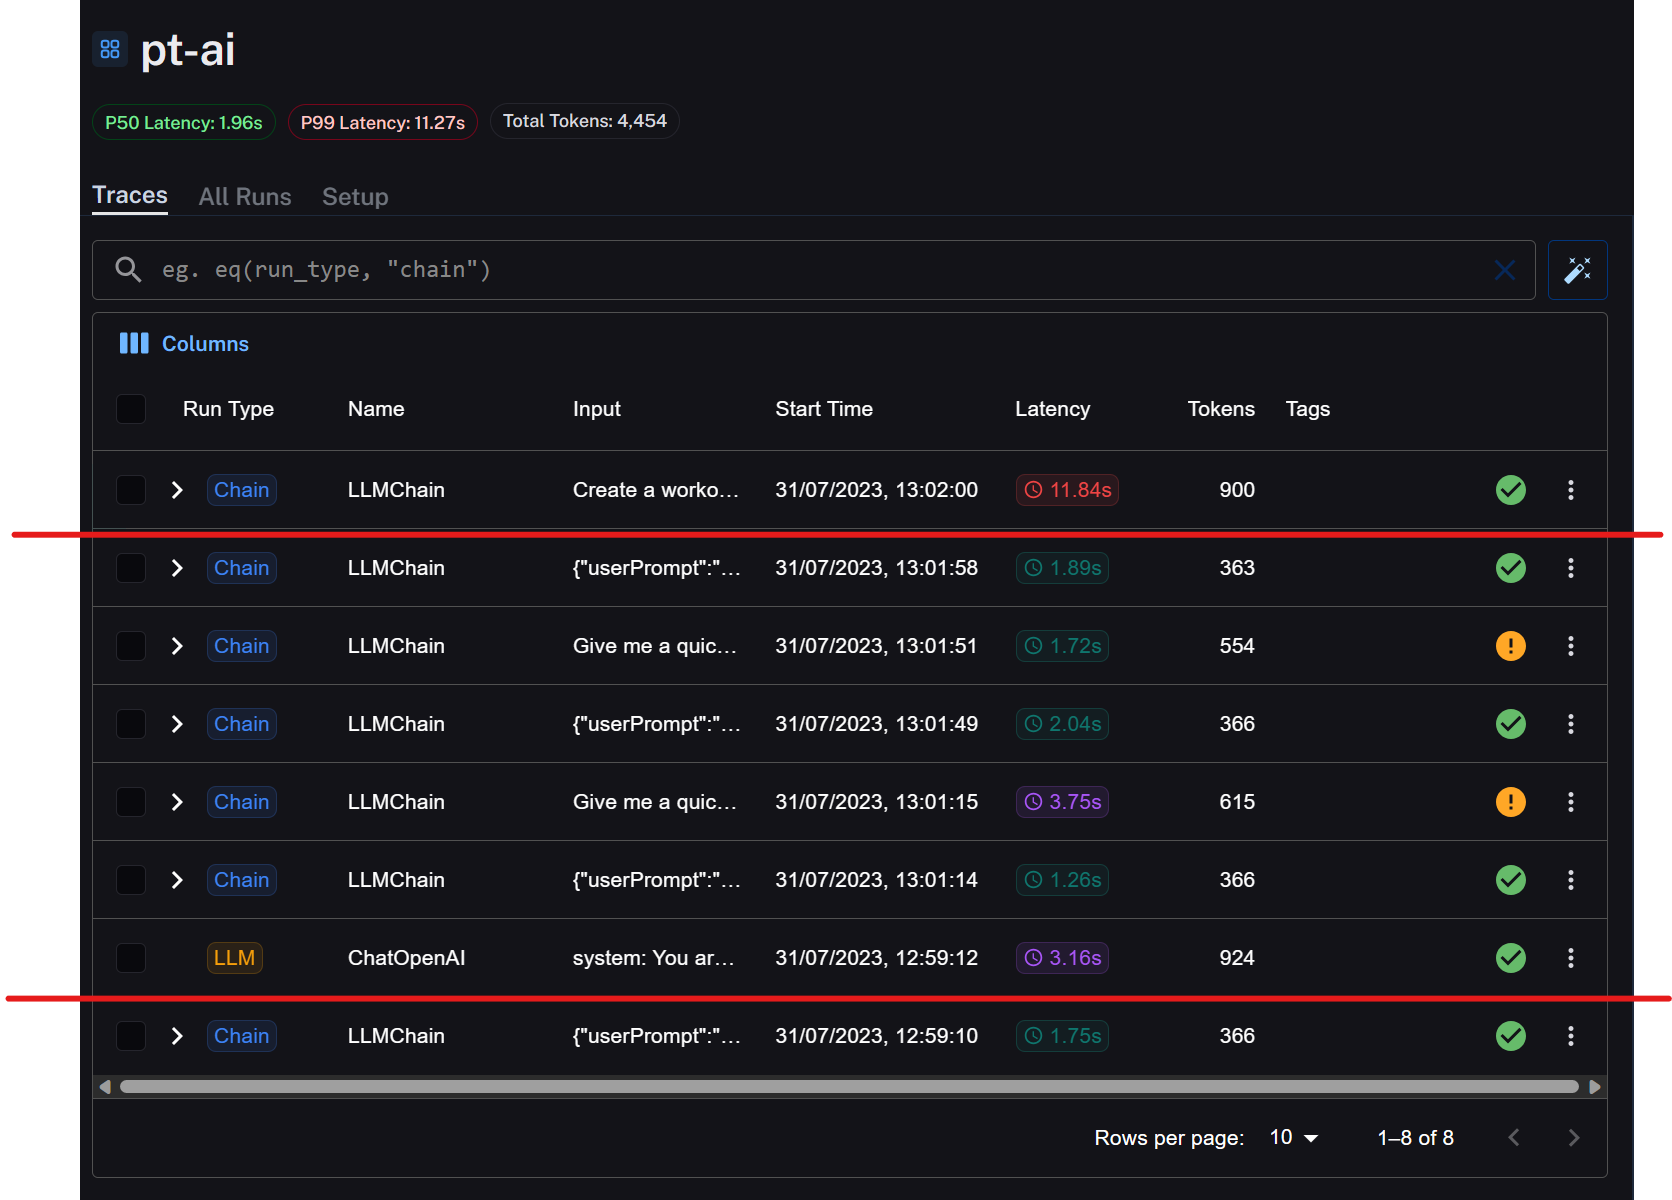
Task: Expand the chain row started at 12:59:10
Action: (177, 1036)
